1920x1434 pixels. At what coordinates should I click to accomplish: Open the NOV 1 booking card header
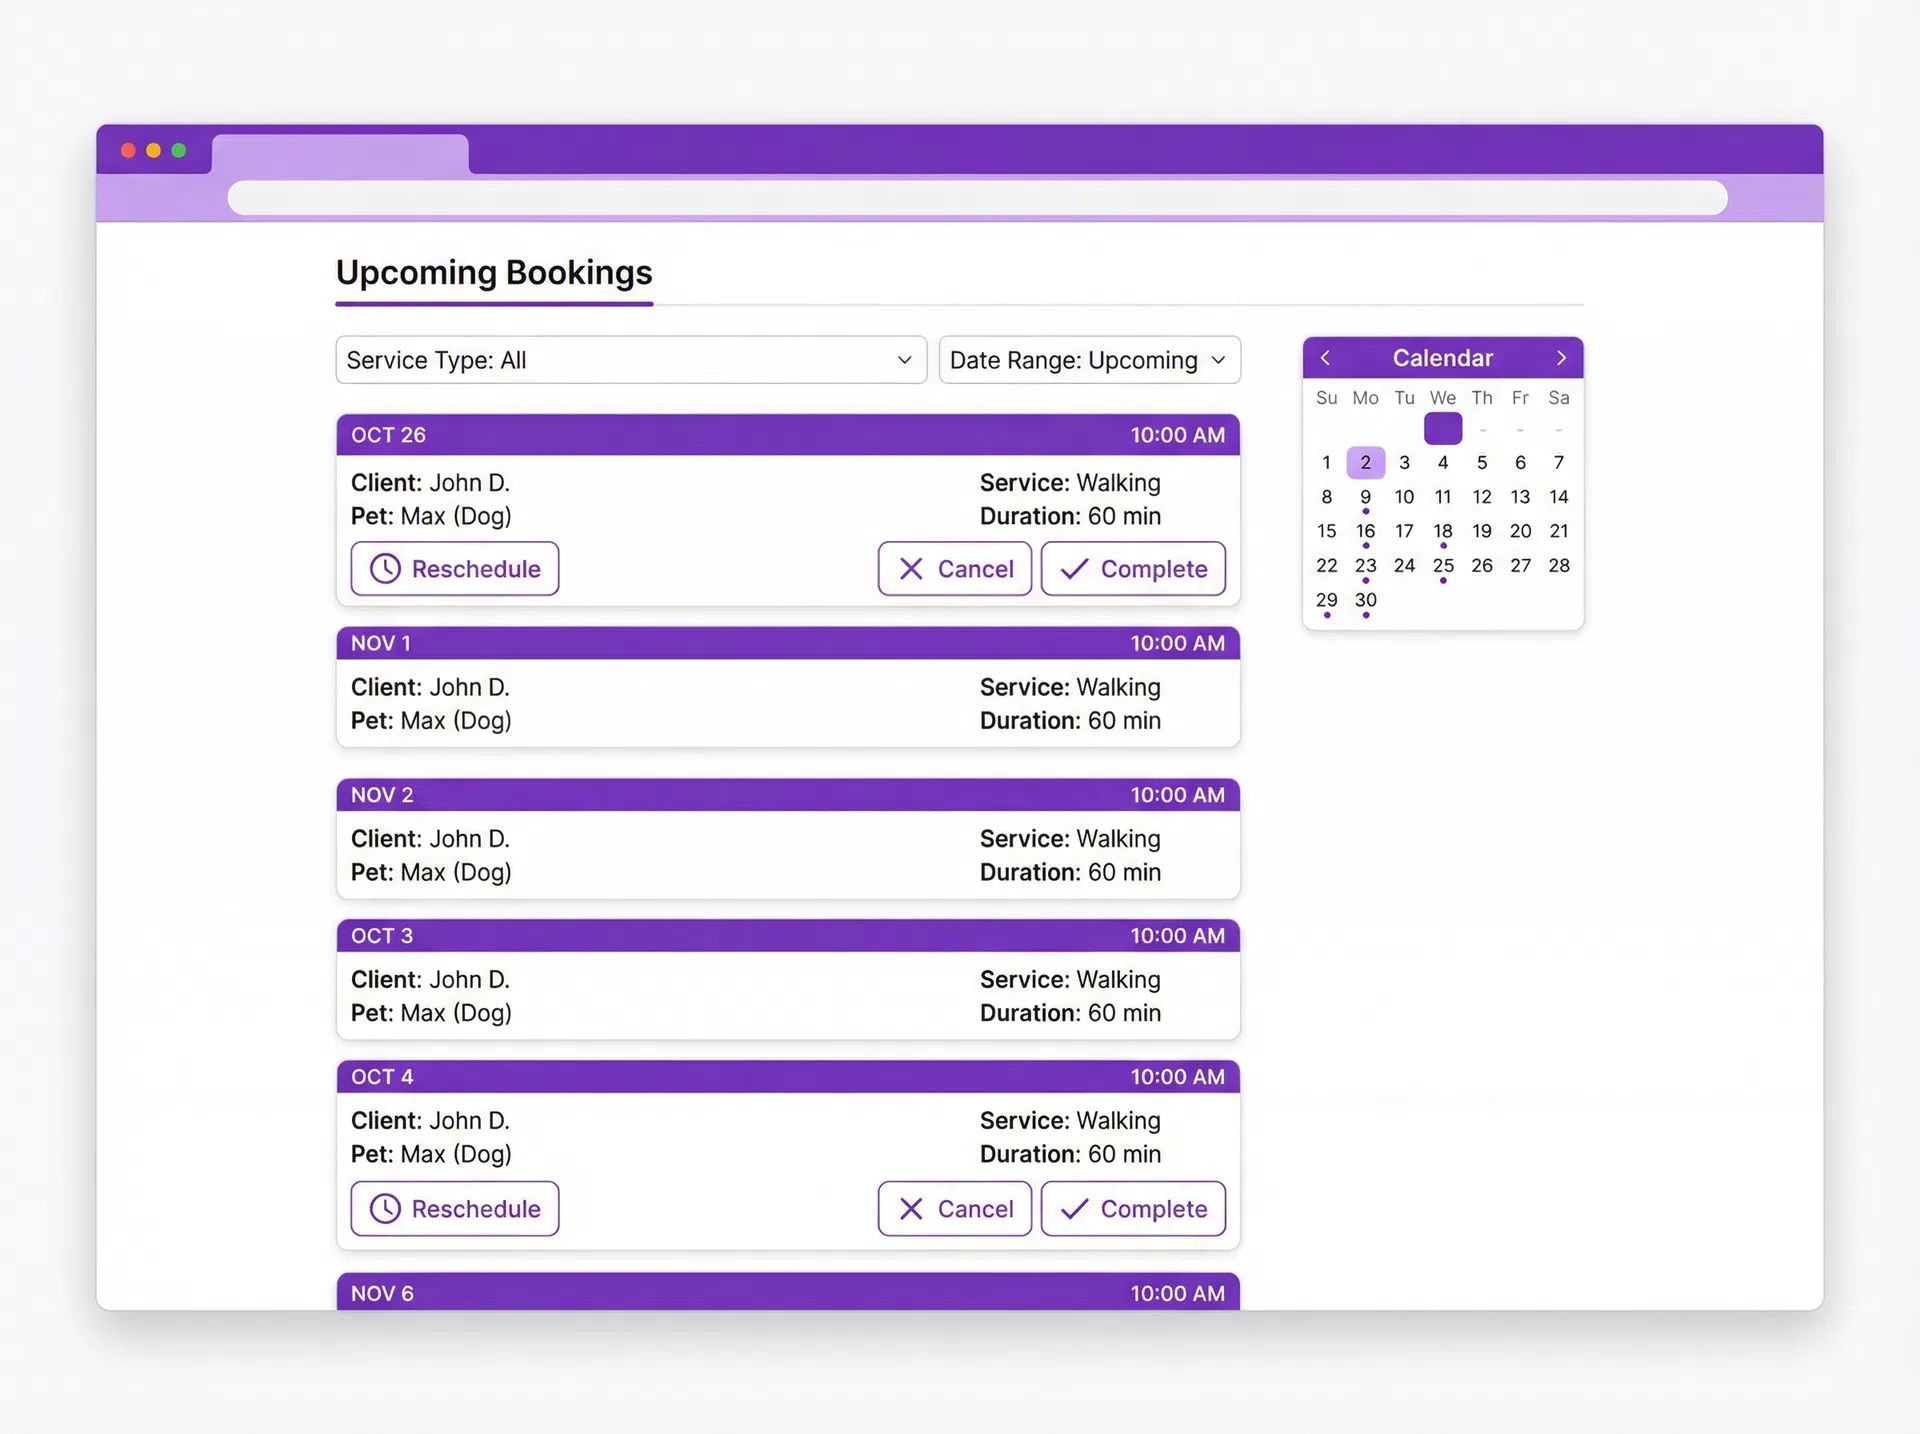(x=788, y=643)
